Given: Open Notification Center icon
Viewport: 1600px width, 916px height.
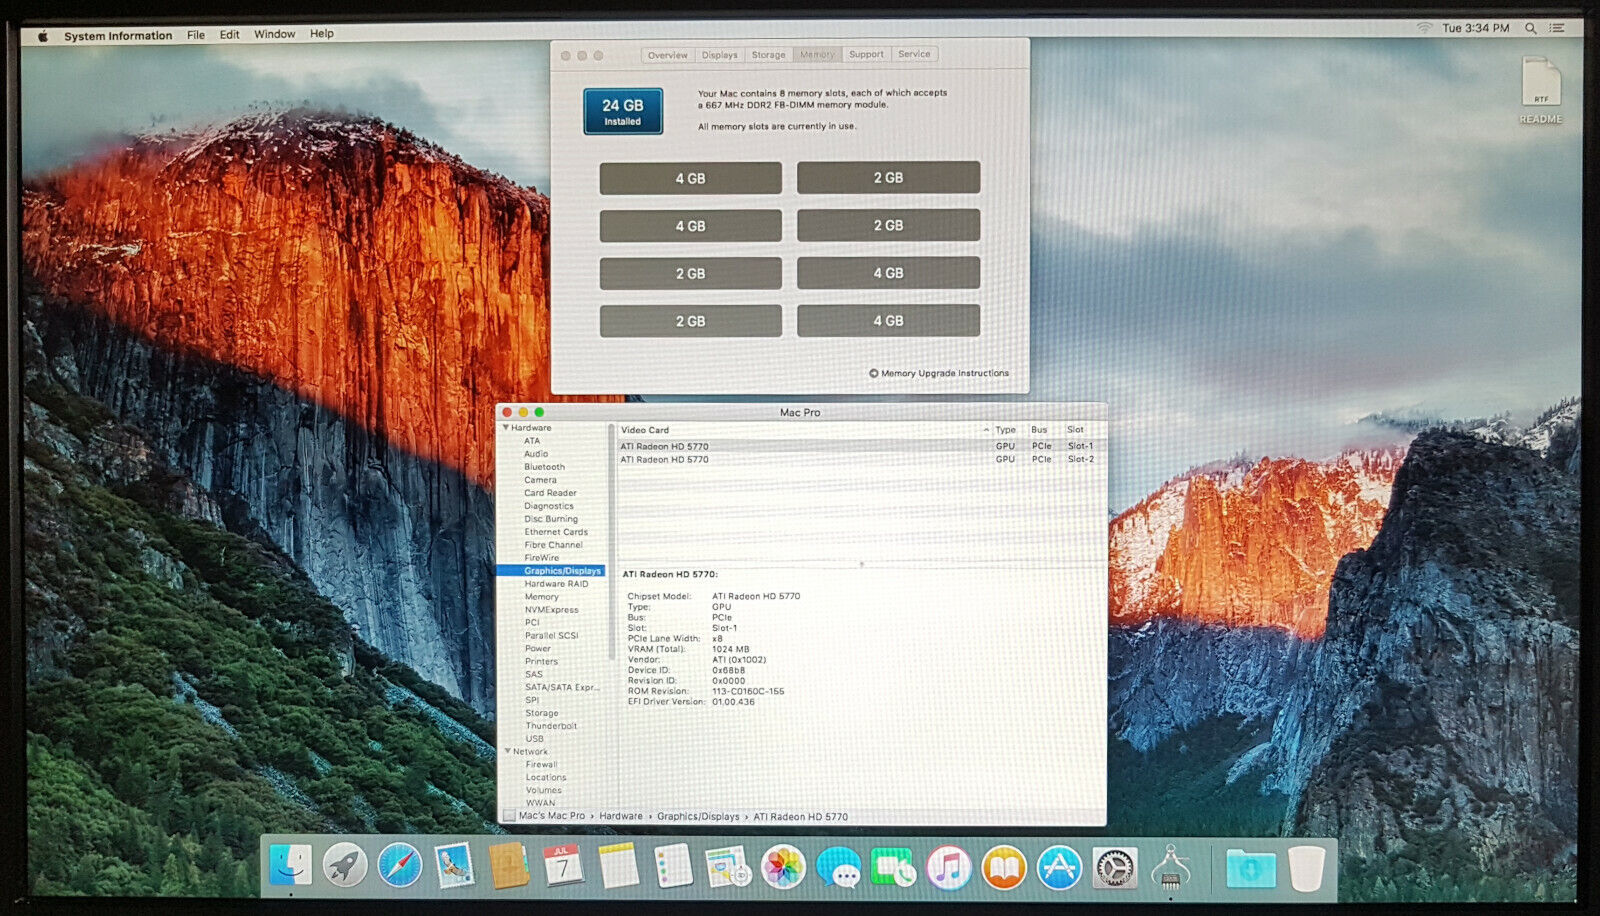Looking at the screenshot, I should 1557,28.
